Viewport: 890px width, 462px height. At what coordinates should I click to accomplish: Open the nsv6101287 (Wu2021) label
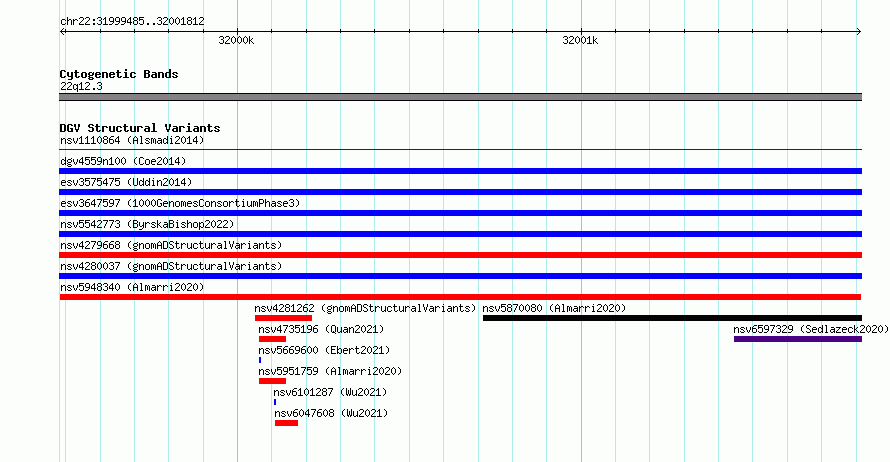click(x=330, y=392)
